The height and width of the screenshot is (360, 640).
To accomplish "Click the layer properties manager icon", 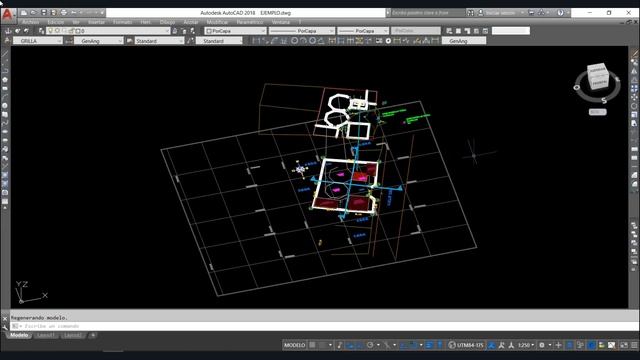I will (41, 31).
